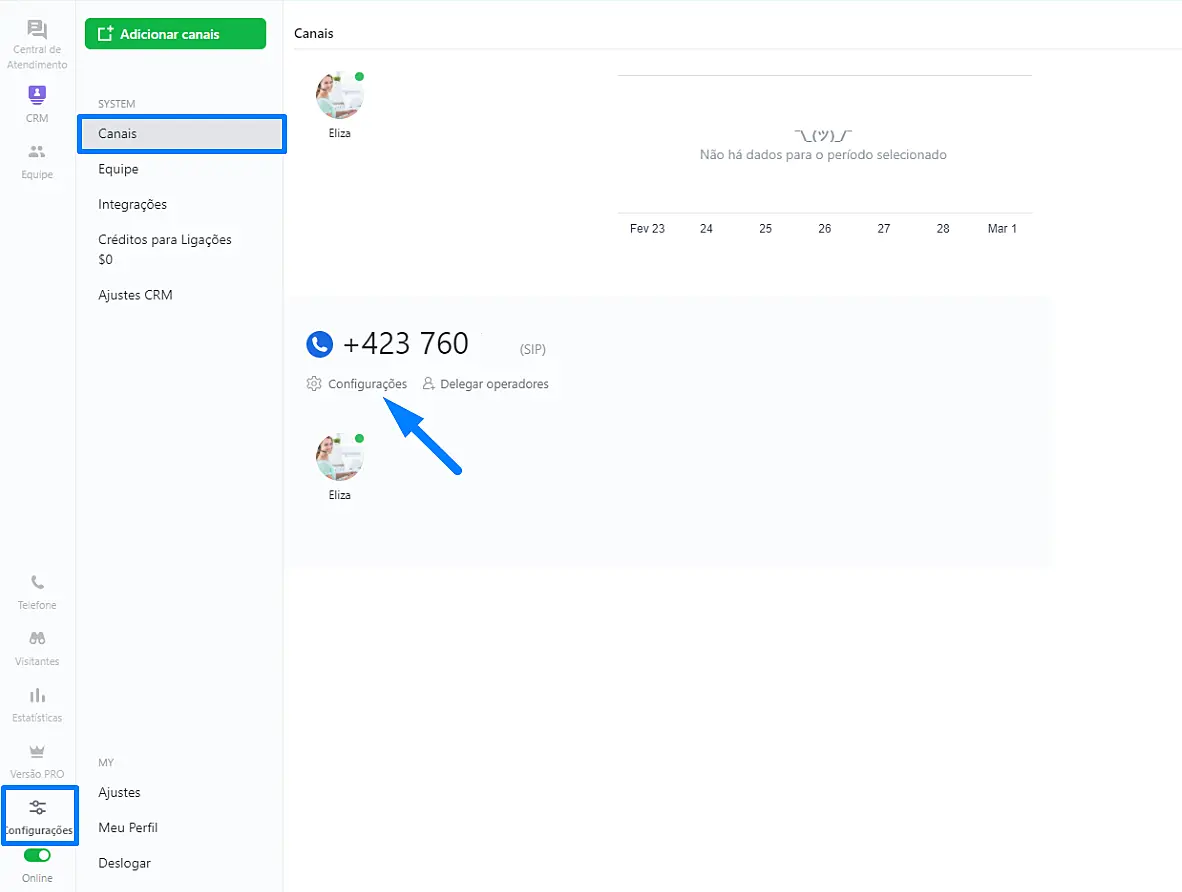
Task: Open the Telefone phone icon
Action: click(37, 583)
